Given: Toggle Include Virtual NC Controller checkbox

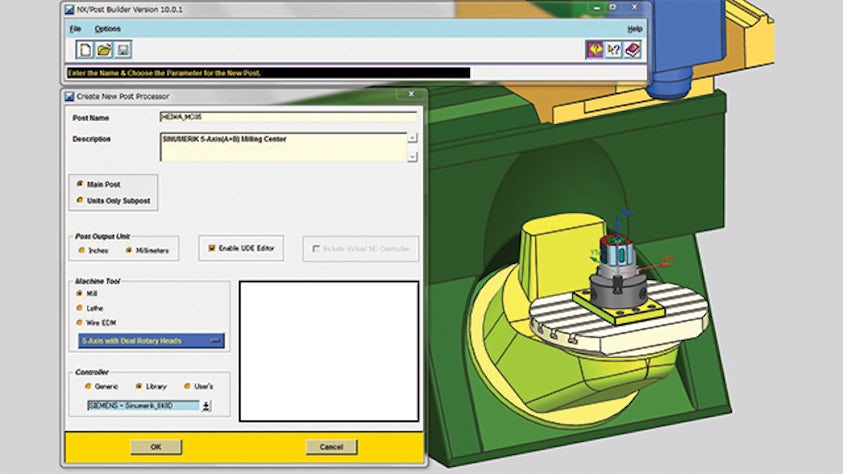Looking at the screenshot, I should click(x=316, y=249).
